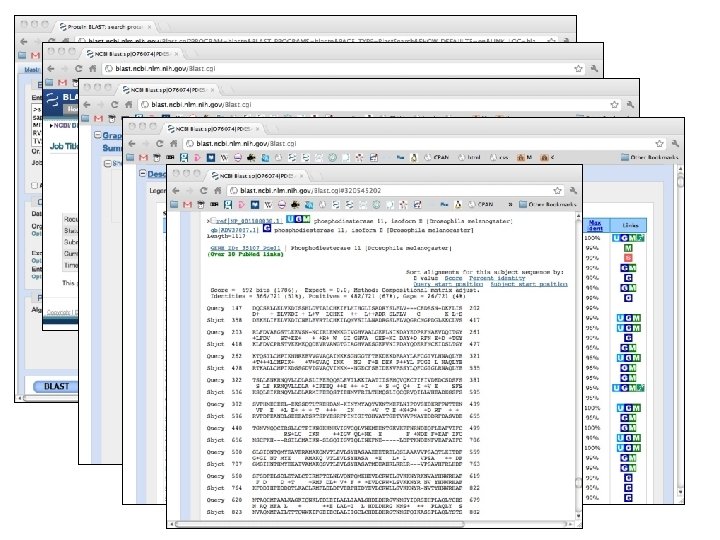
Task: Click the home icon in the descriptions window
Action: [x=174, y=144]
